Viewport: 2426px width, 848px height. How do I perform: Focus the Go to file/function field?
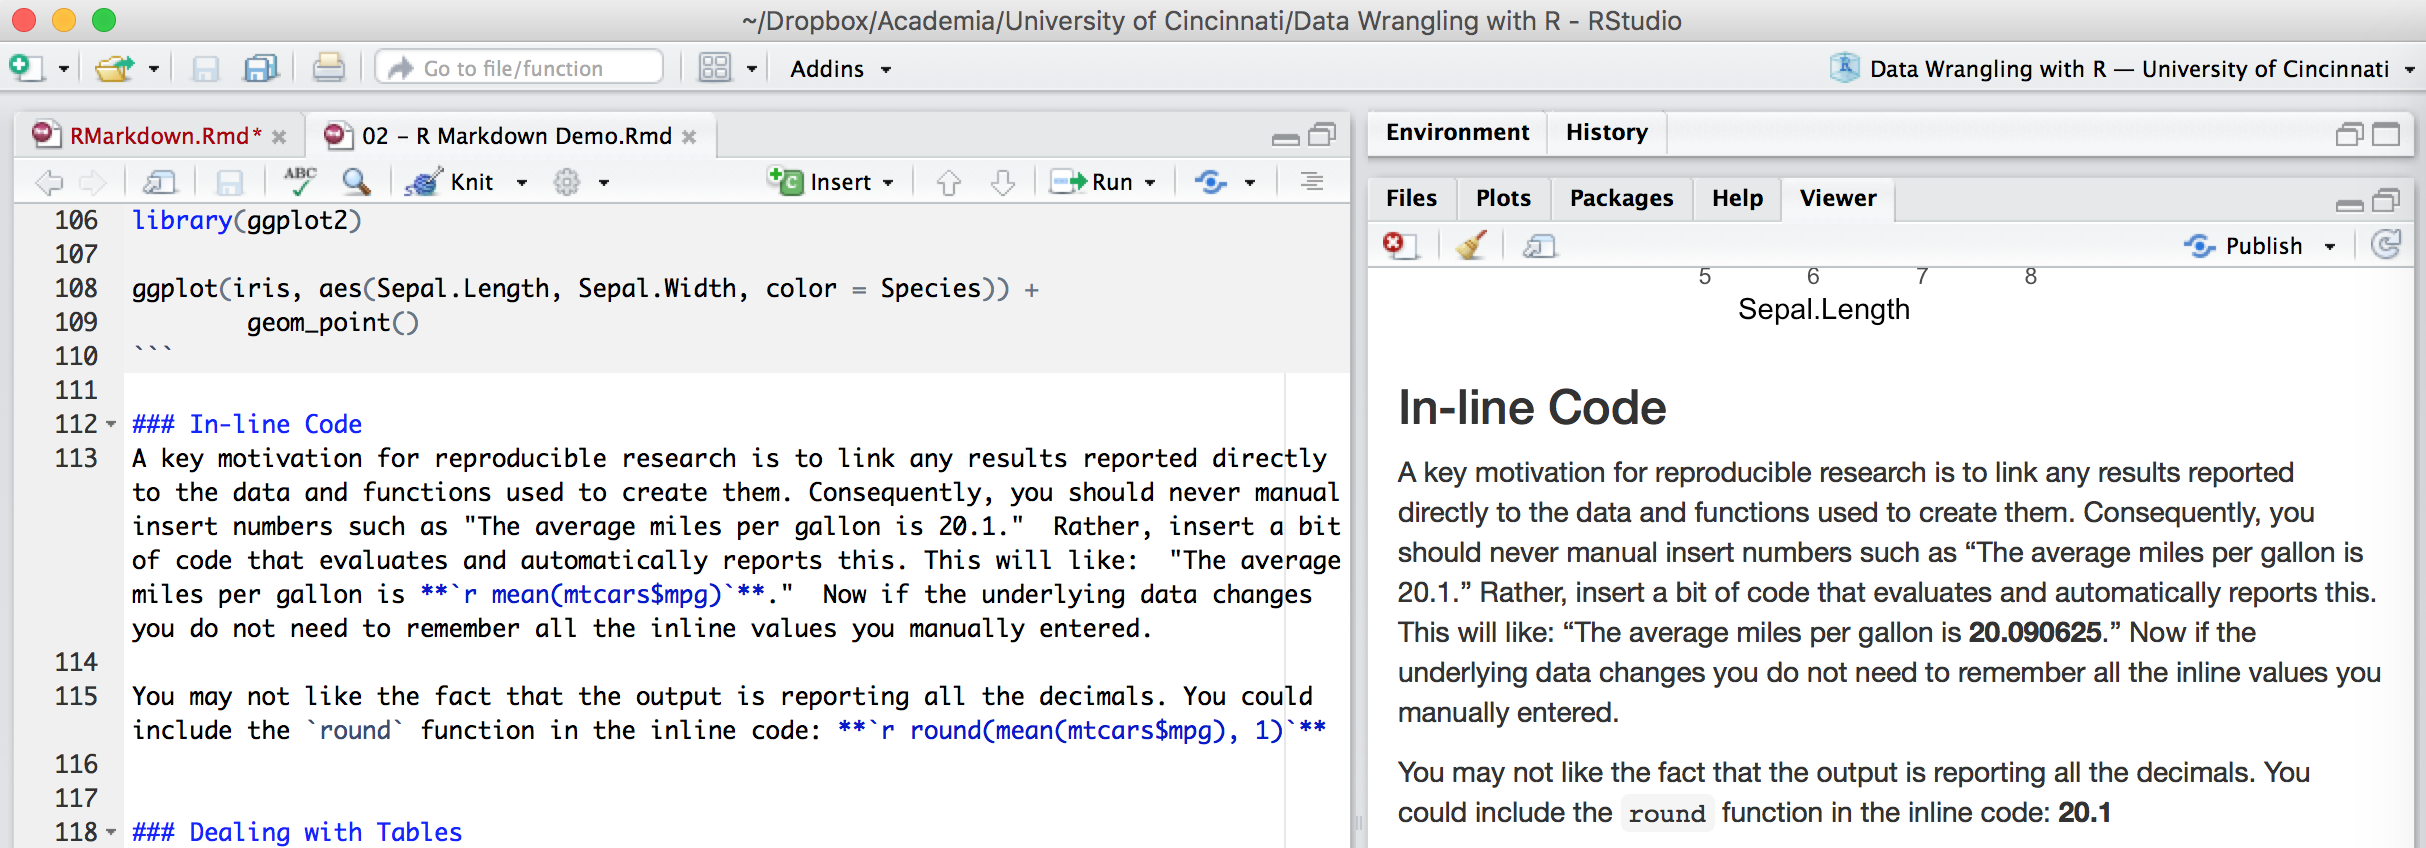pyautogui.click(x=519, y=68)
